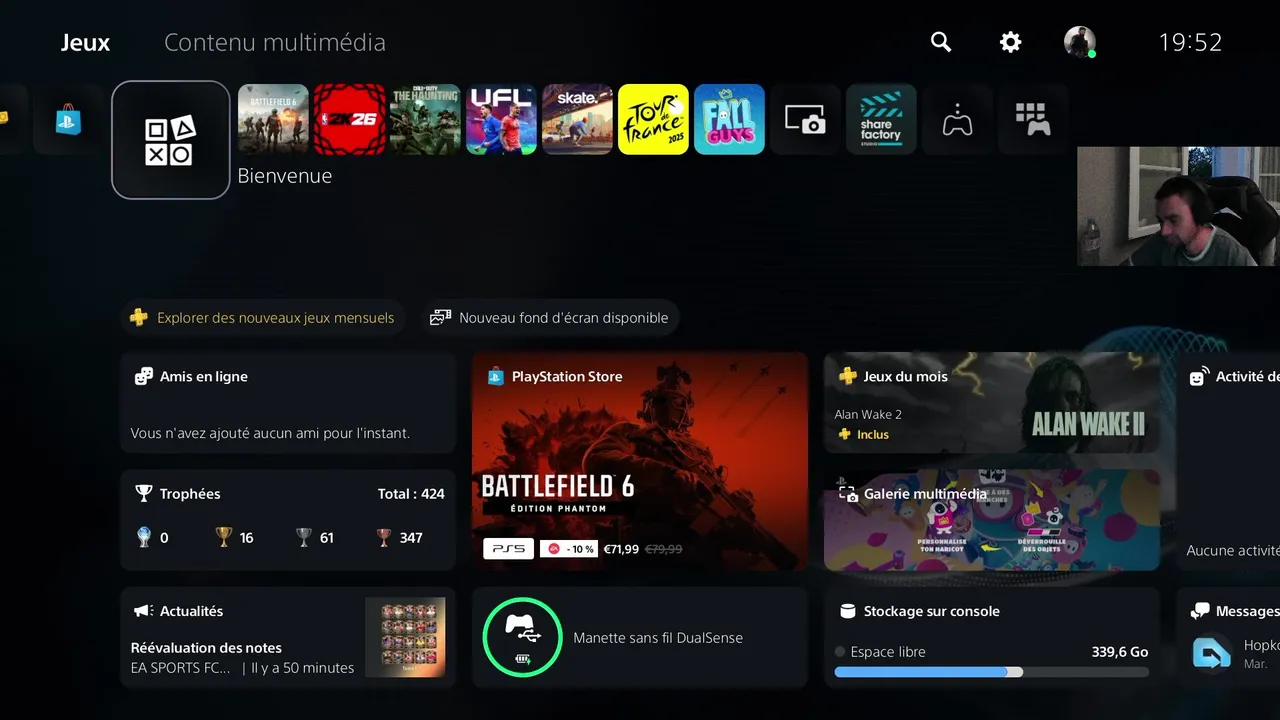
Task: Click the 'Manette sans fil DualSense' label
Action: (x=658, y=638)
